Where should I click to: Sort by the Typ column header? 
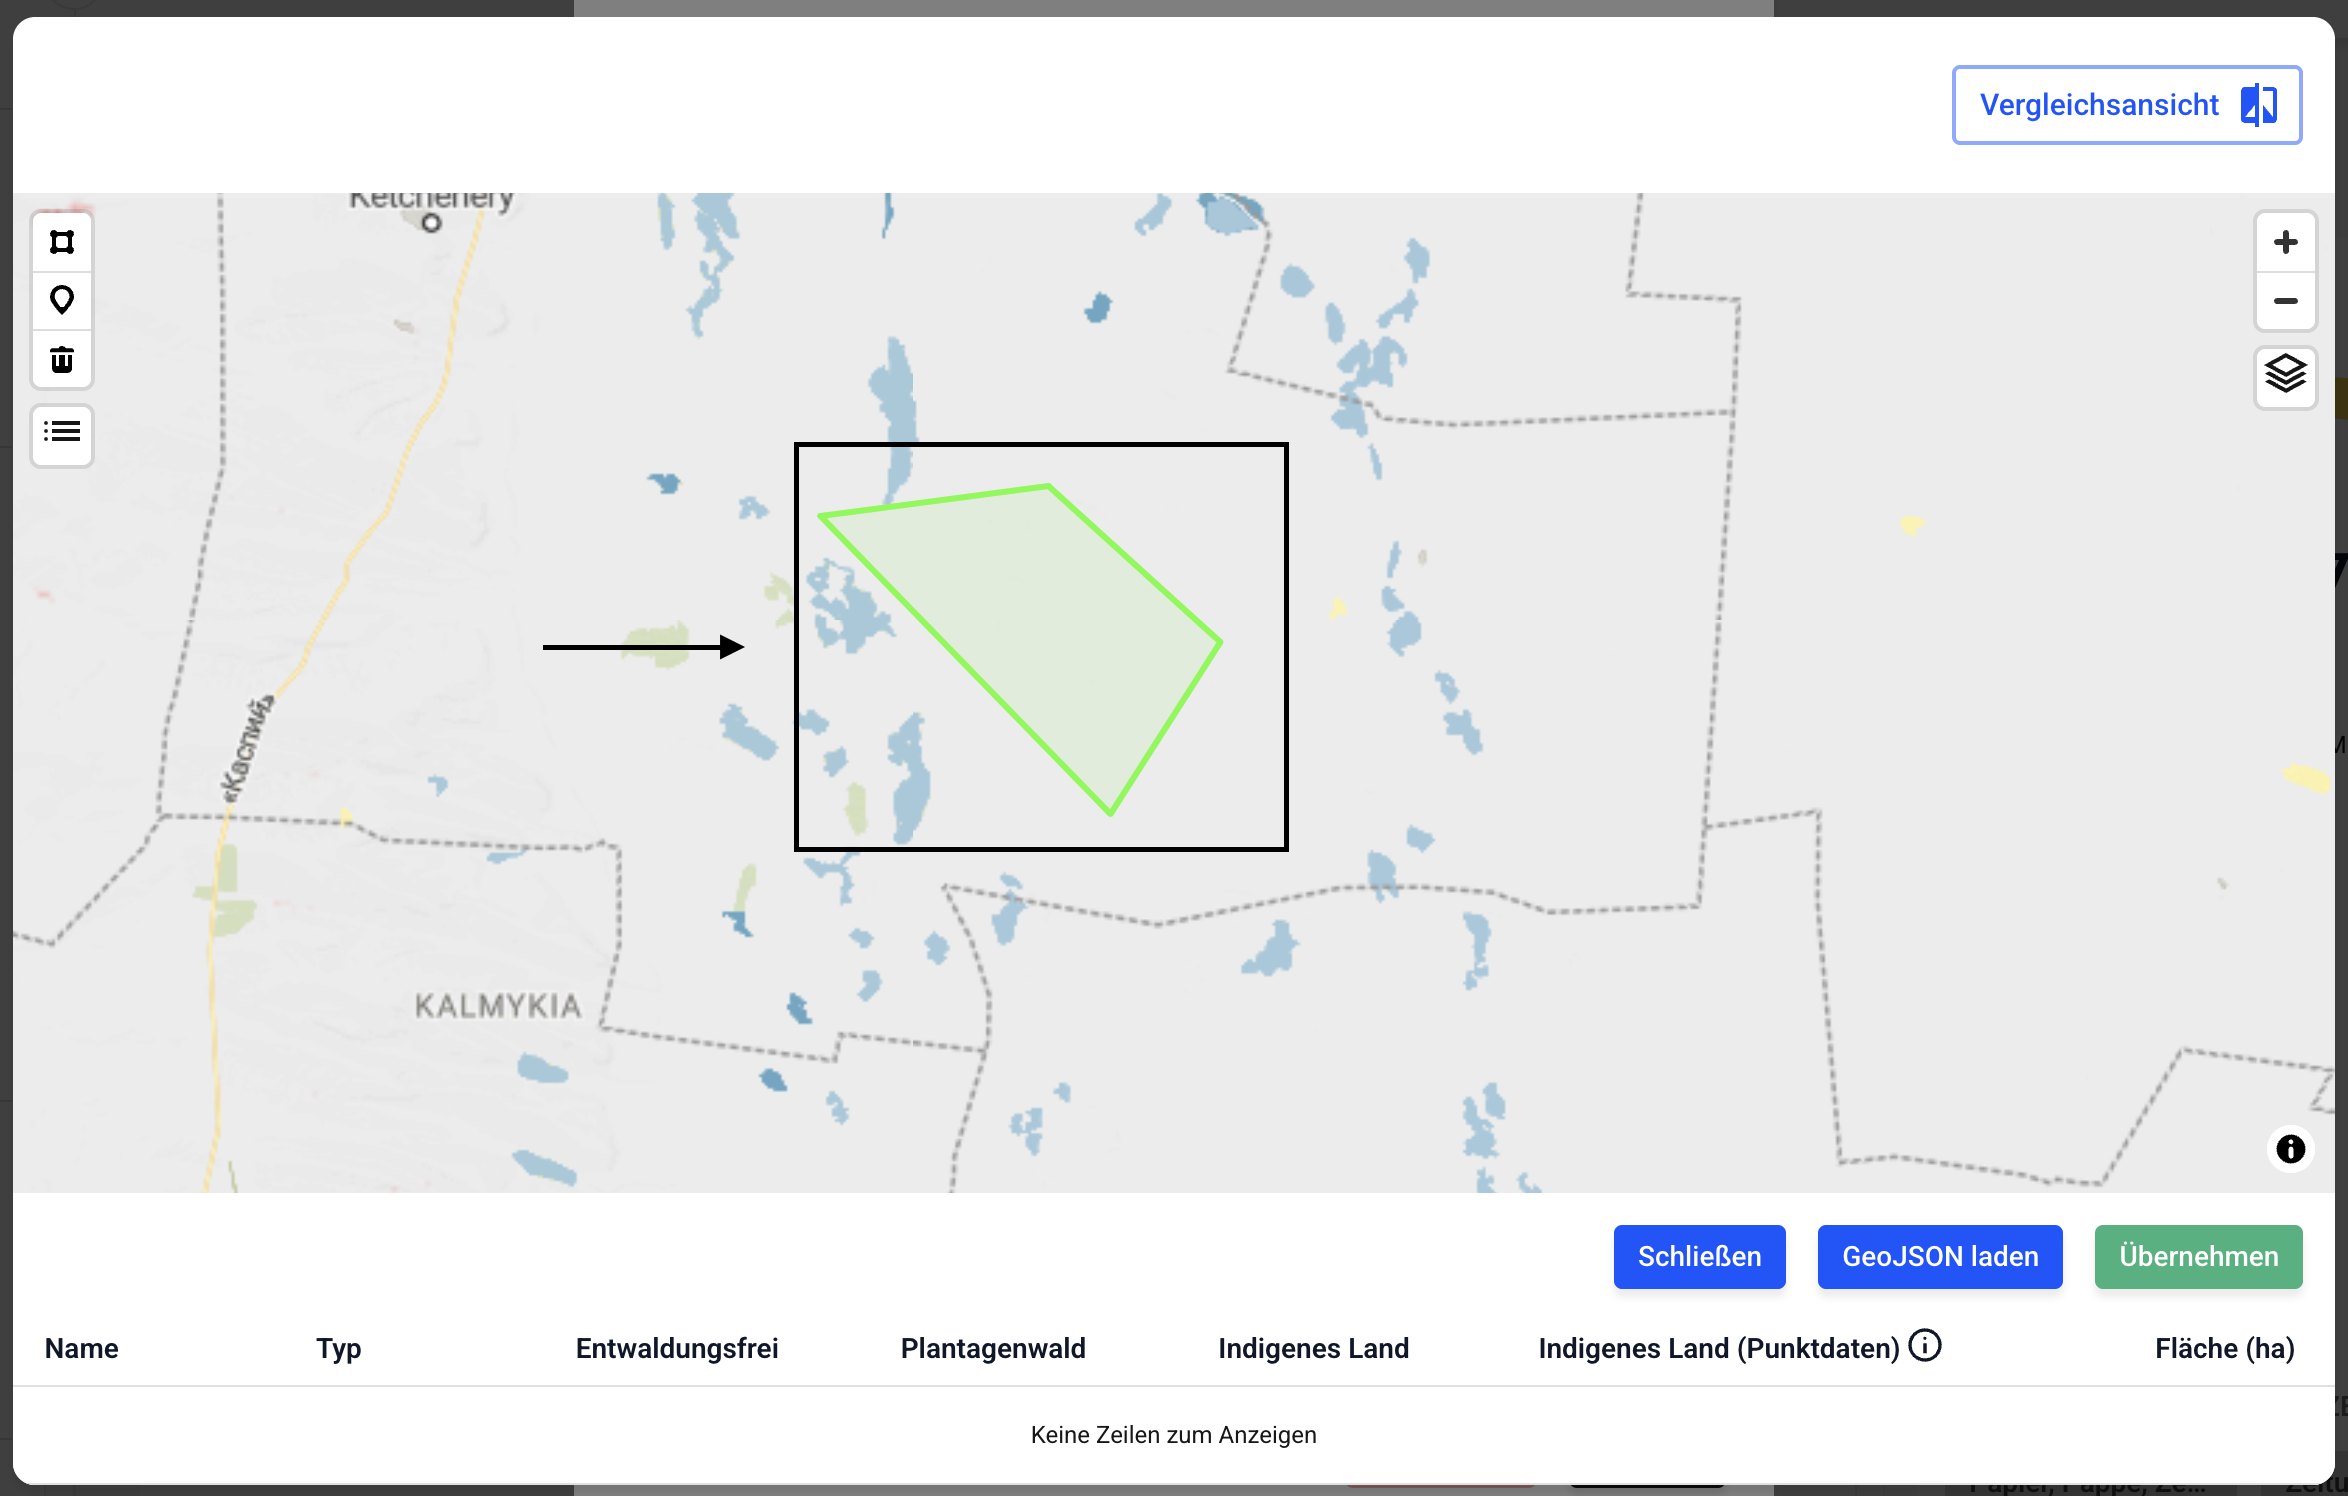339,1349
